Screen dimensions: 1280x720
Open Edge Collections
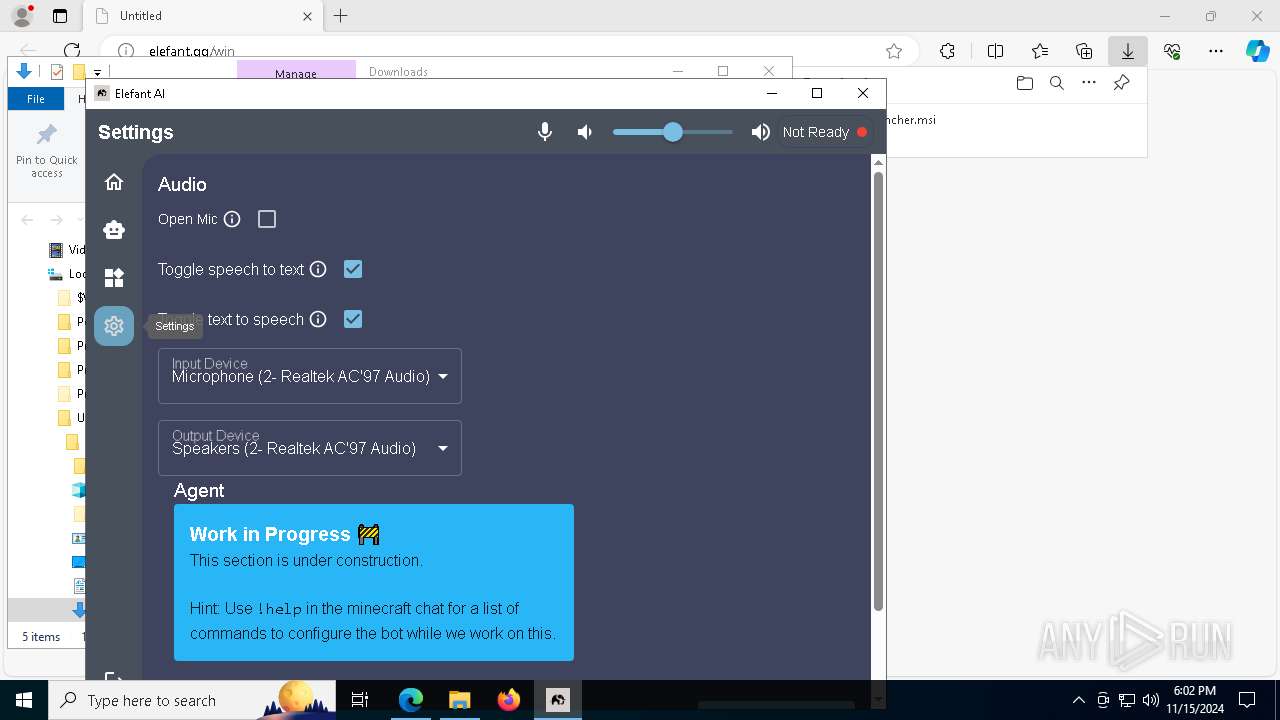[1084, 51]
